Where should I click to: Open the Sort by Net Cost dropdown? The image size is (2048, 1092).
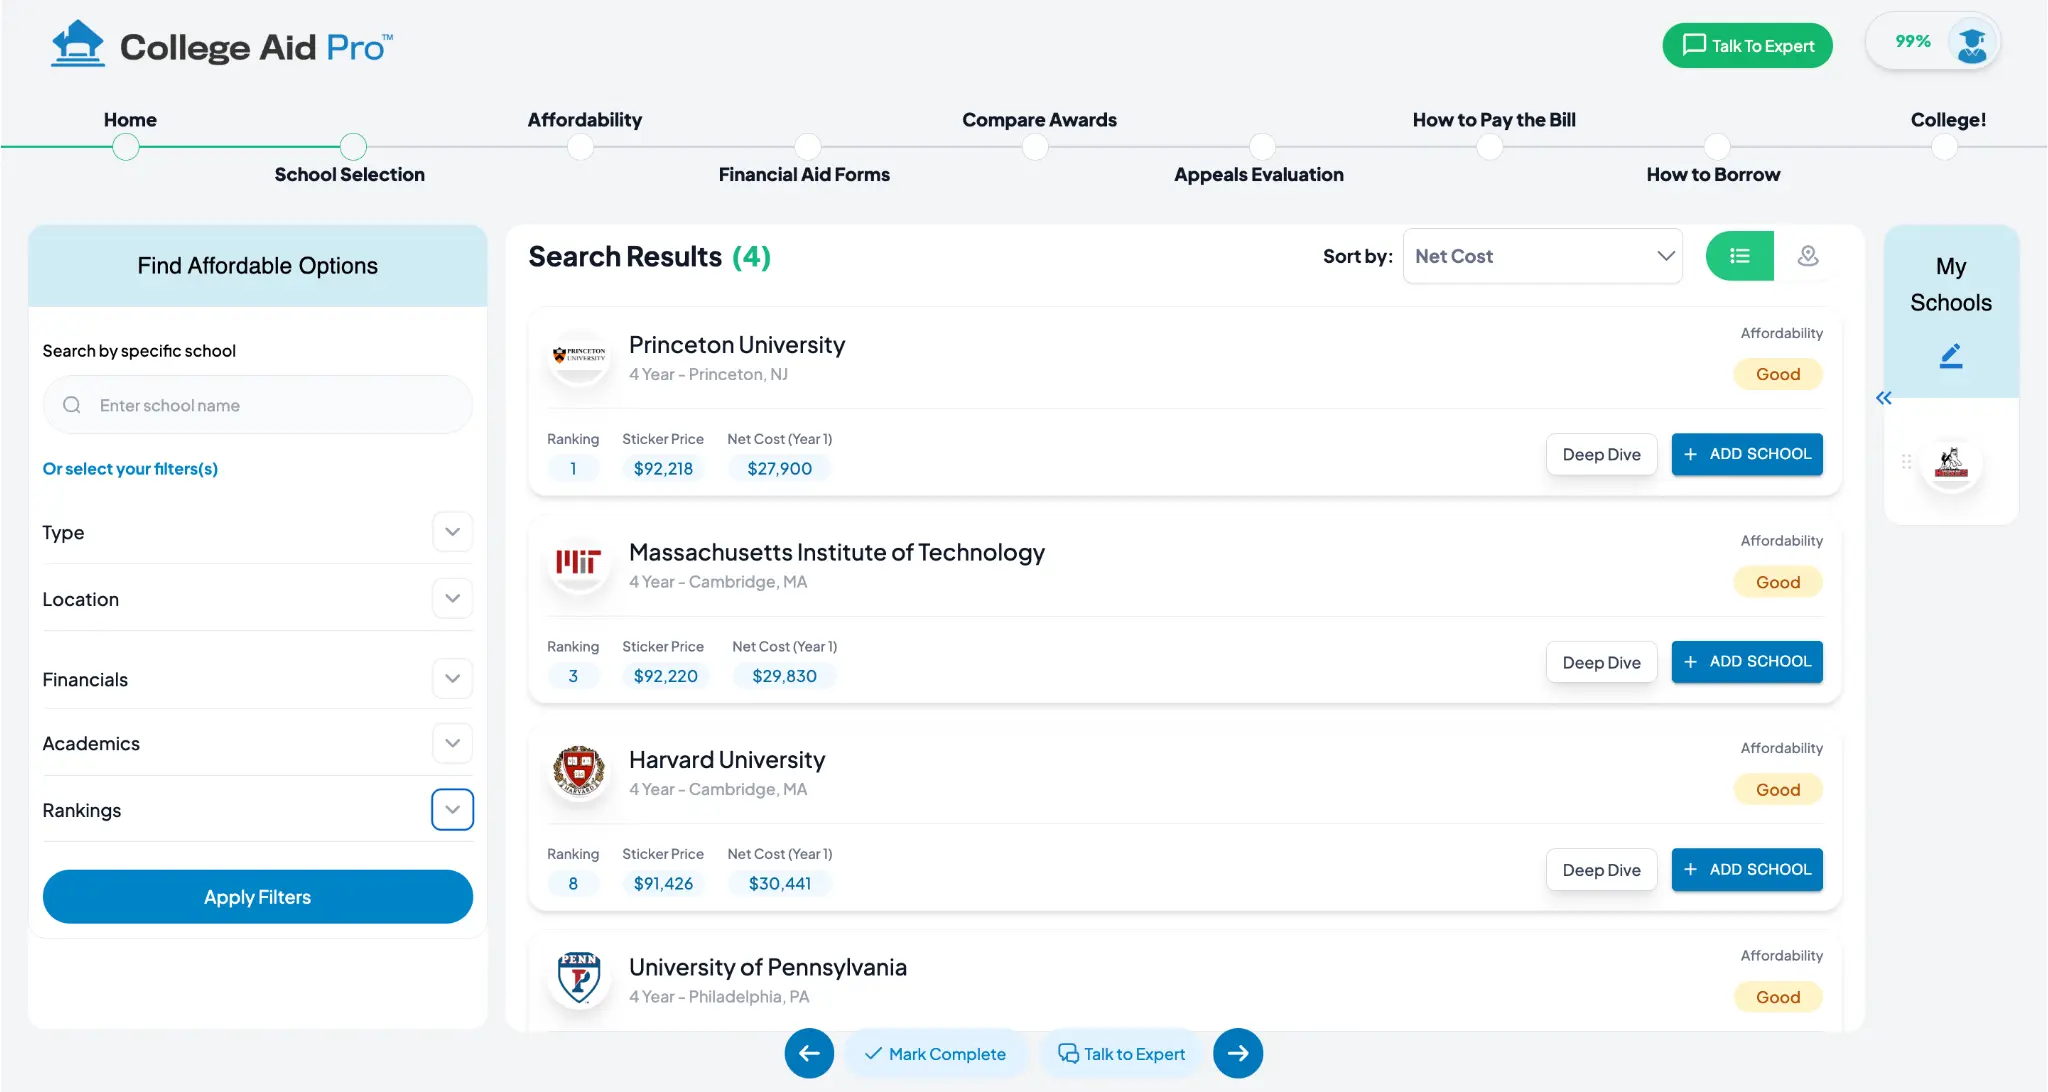[x=1542, y=256]
